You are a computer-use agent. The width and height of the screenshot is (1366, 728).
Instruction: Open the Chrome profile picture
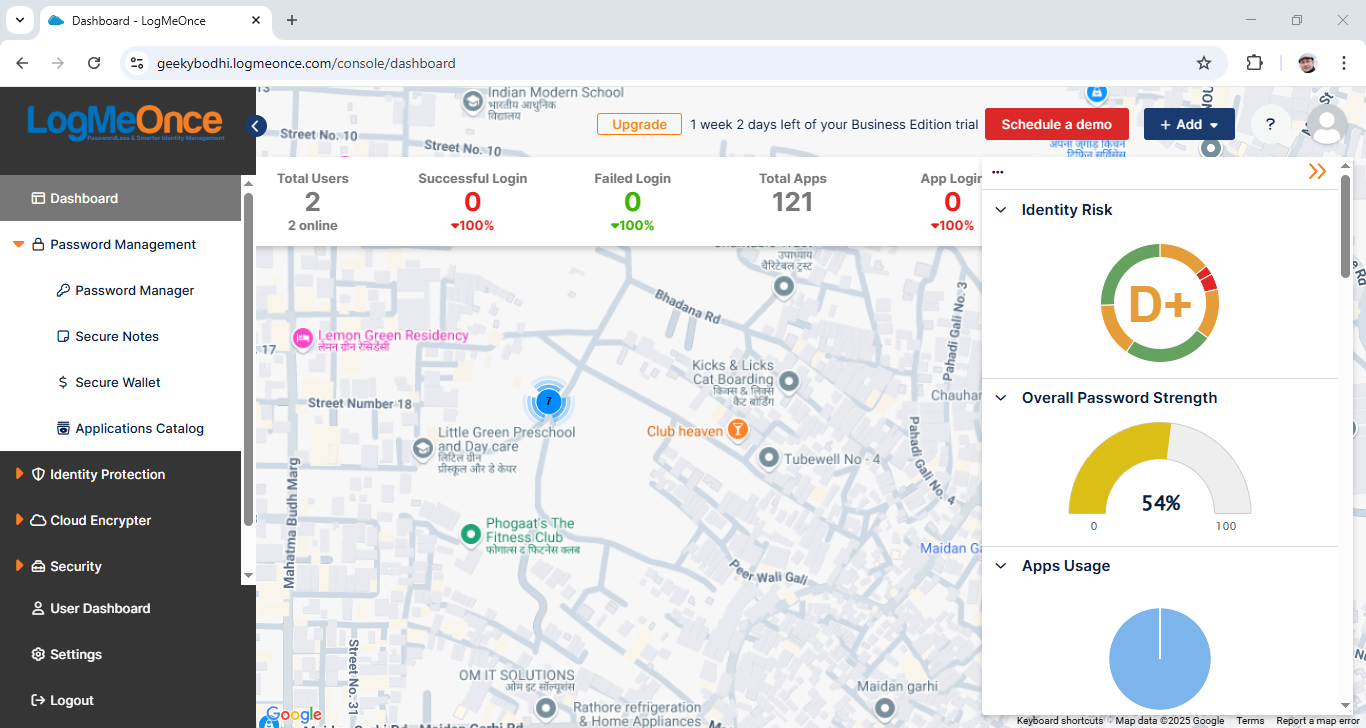click(x=1307, y=63)
